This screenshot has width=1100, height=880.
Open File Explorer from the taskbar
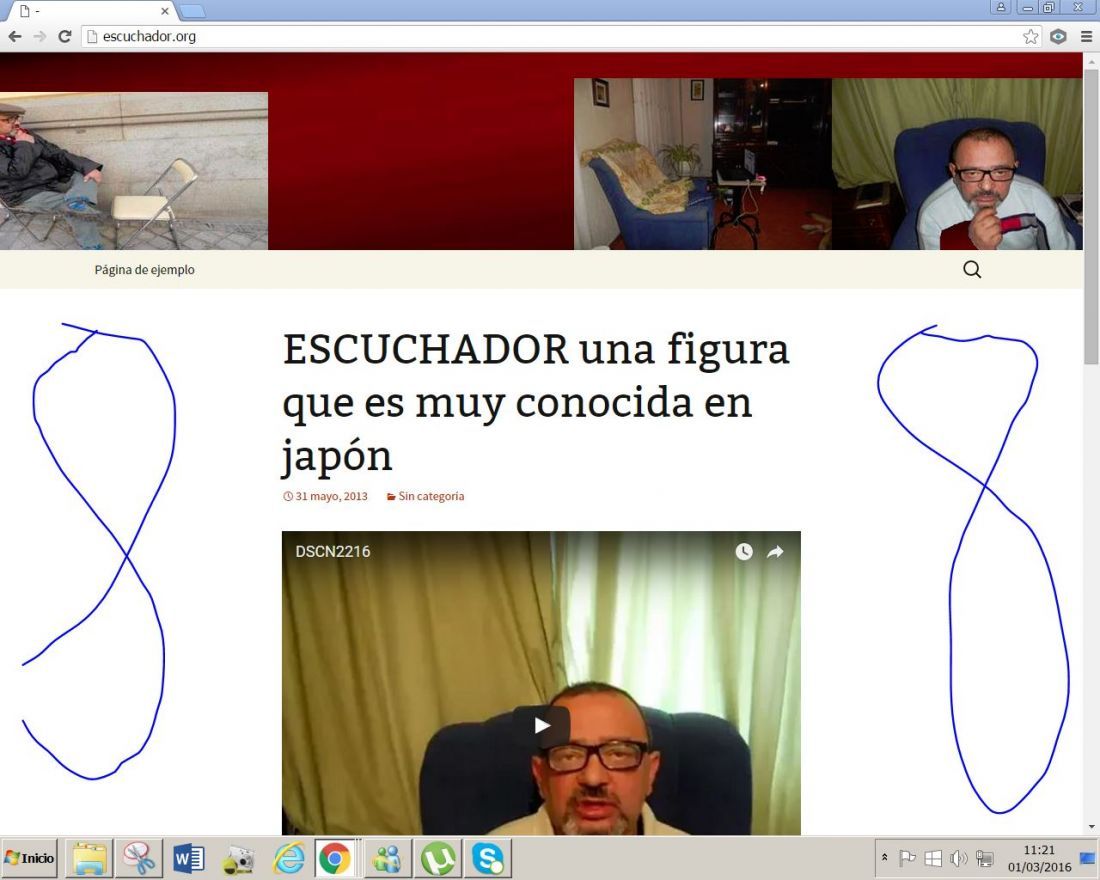[90, 858]
